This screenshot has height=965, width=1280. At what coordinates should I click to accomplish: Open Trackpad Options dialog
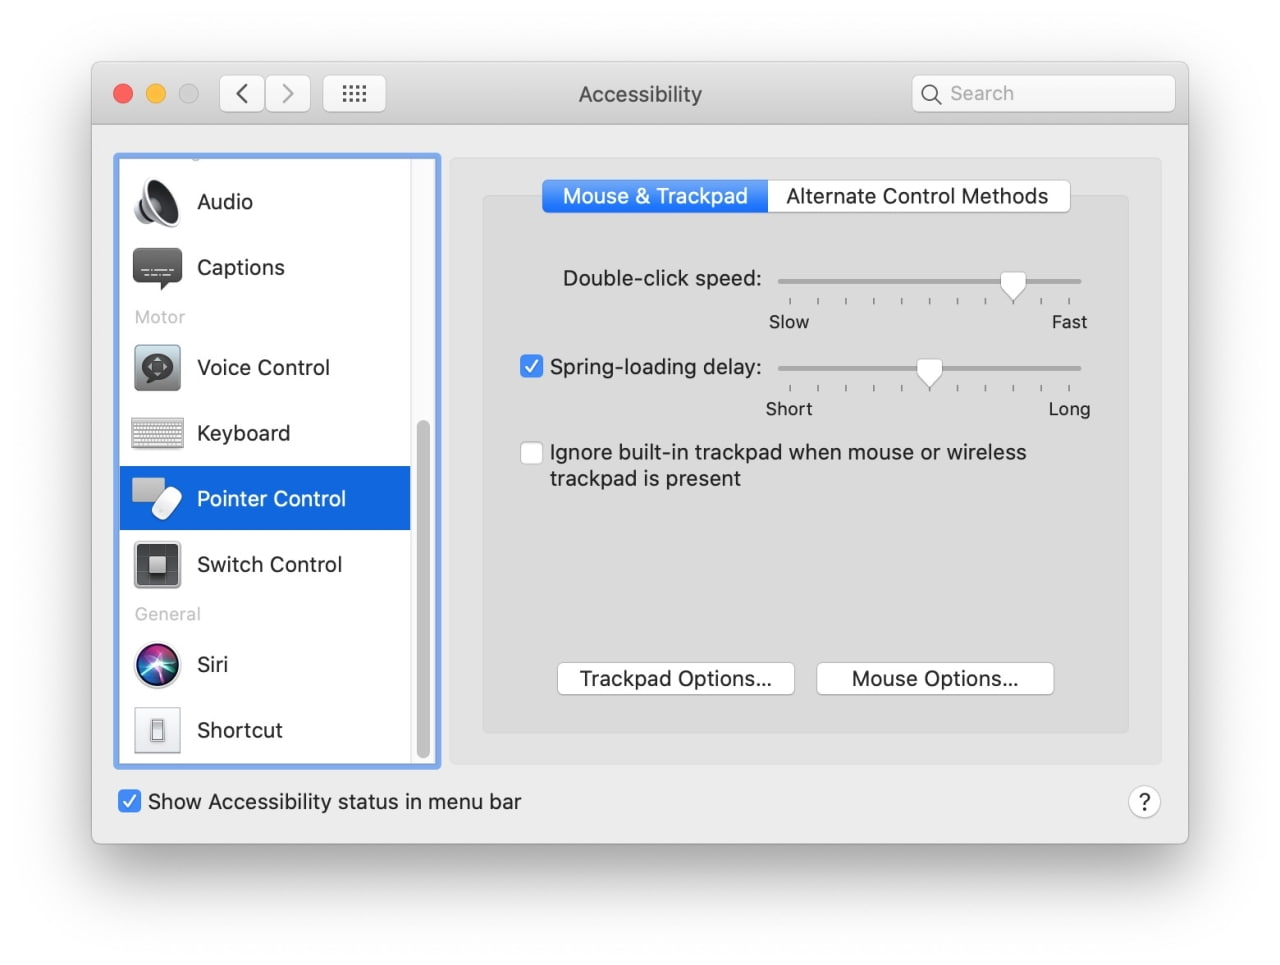click(x=675, y=679)
